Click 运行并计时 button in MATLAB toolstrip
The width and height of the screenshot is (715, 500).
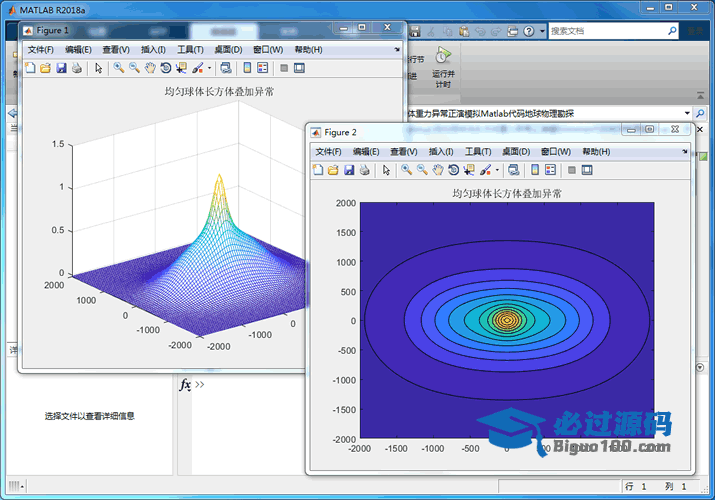coord(443,67)
